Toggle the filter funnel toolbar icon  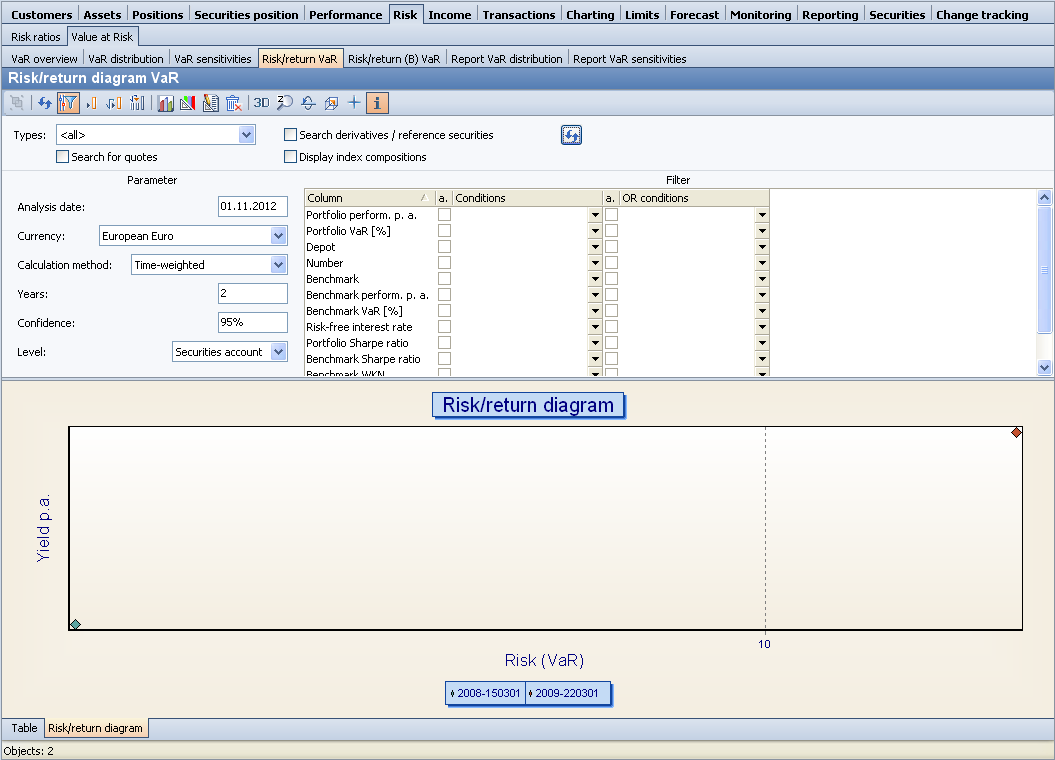68,102
